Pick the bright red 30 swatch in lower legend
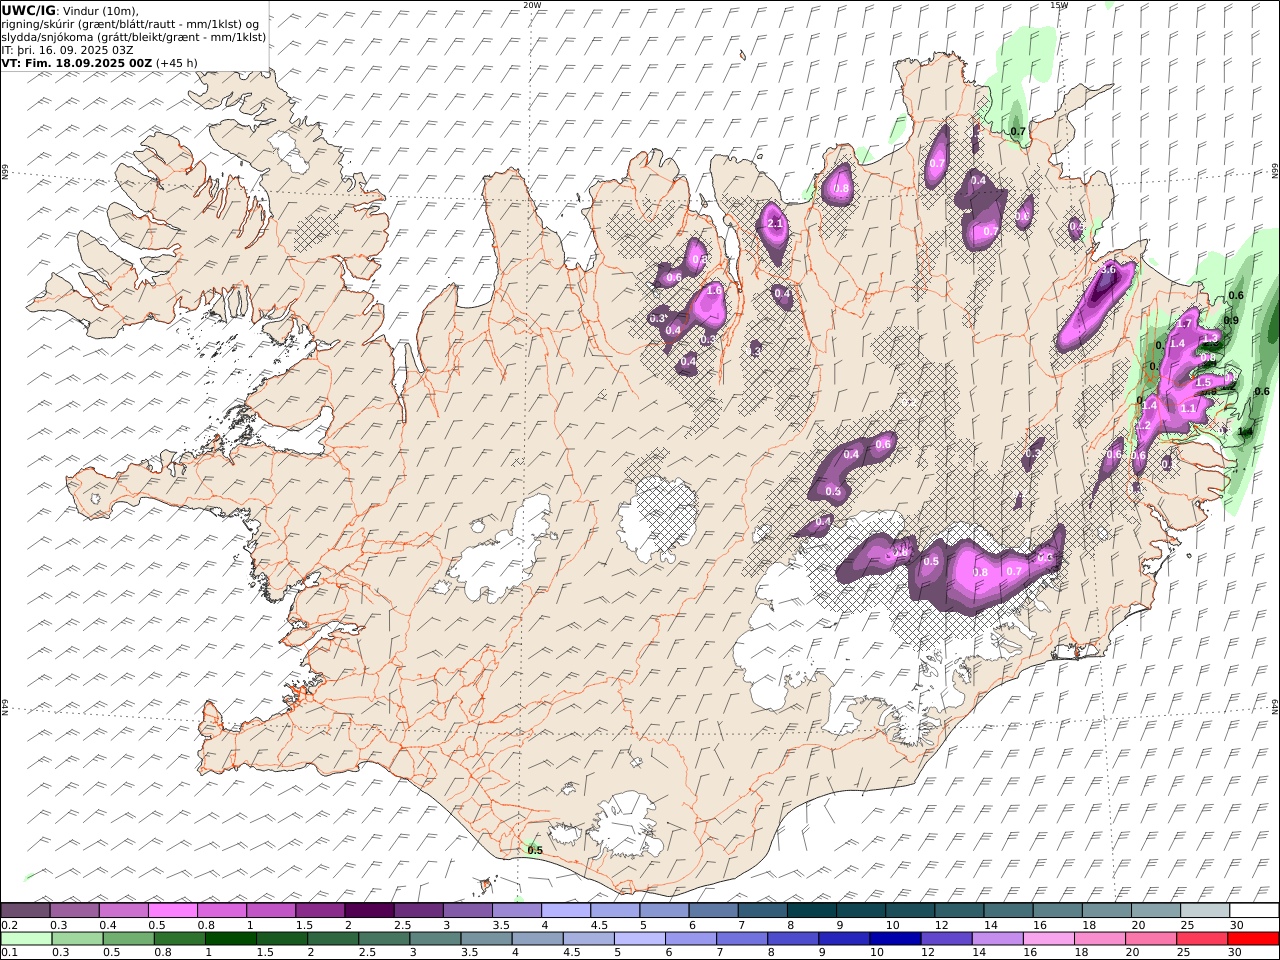 pyautogui.click(x=1252, y=939)
